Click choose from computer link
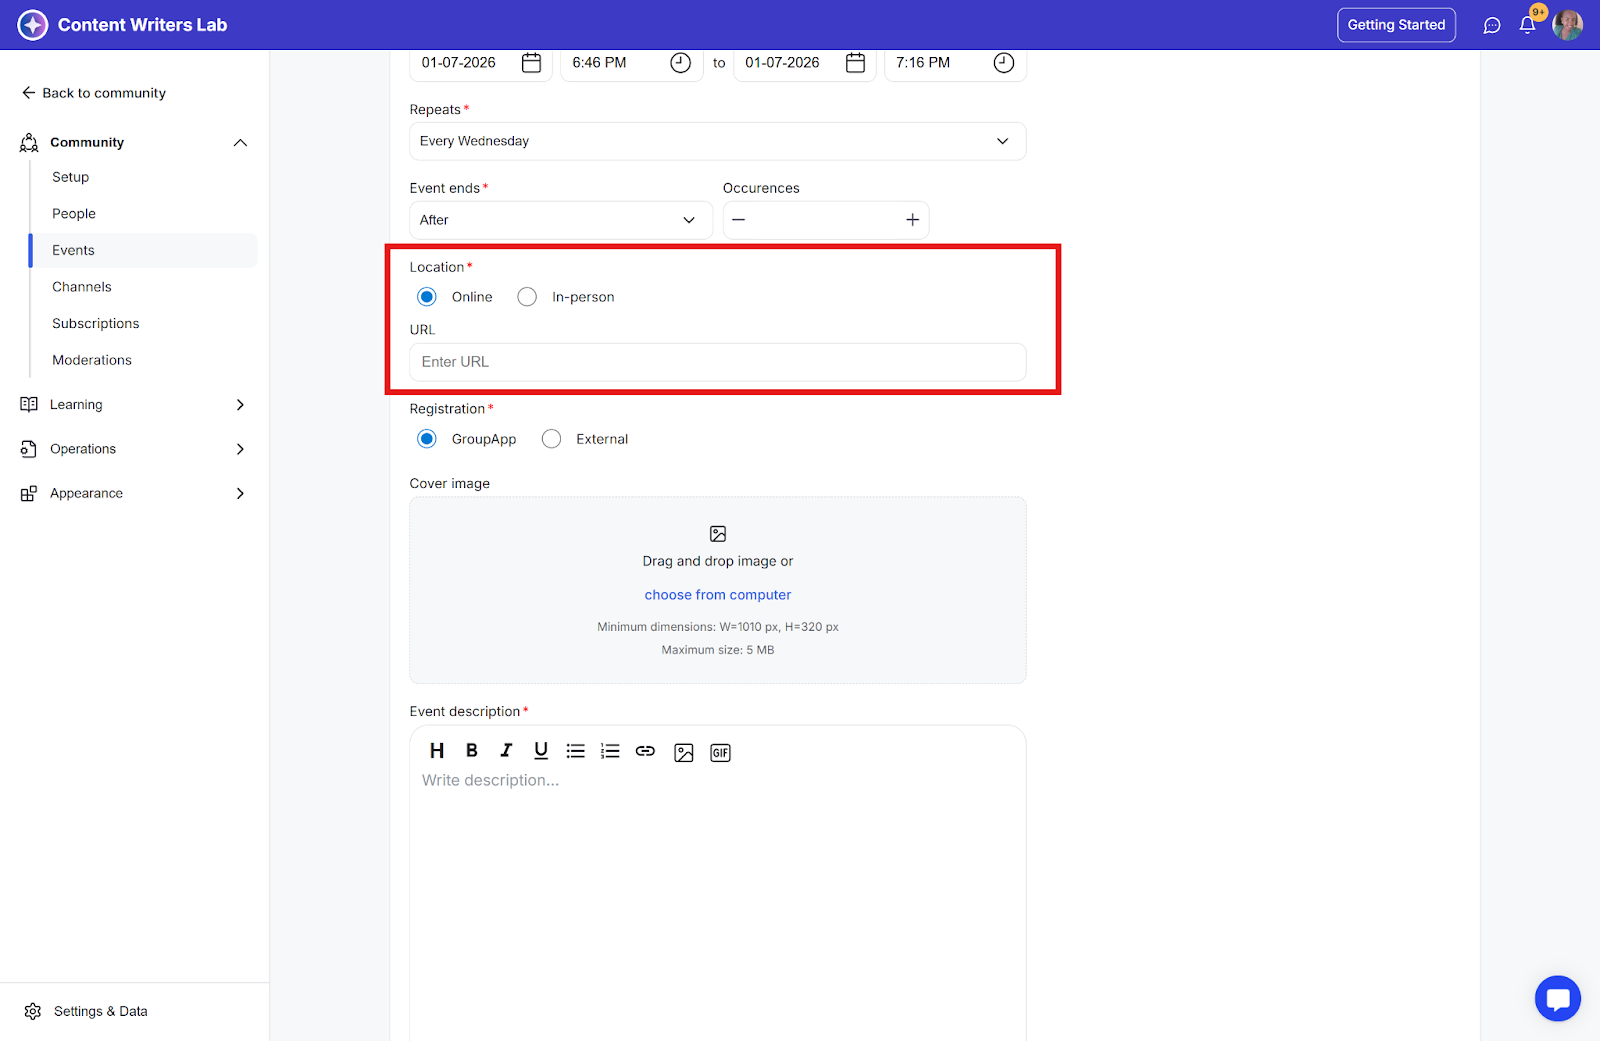The image size is (1600, 1041). pos(717,595)
